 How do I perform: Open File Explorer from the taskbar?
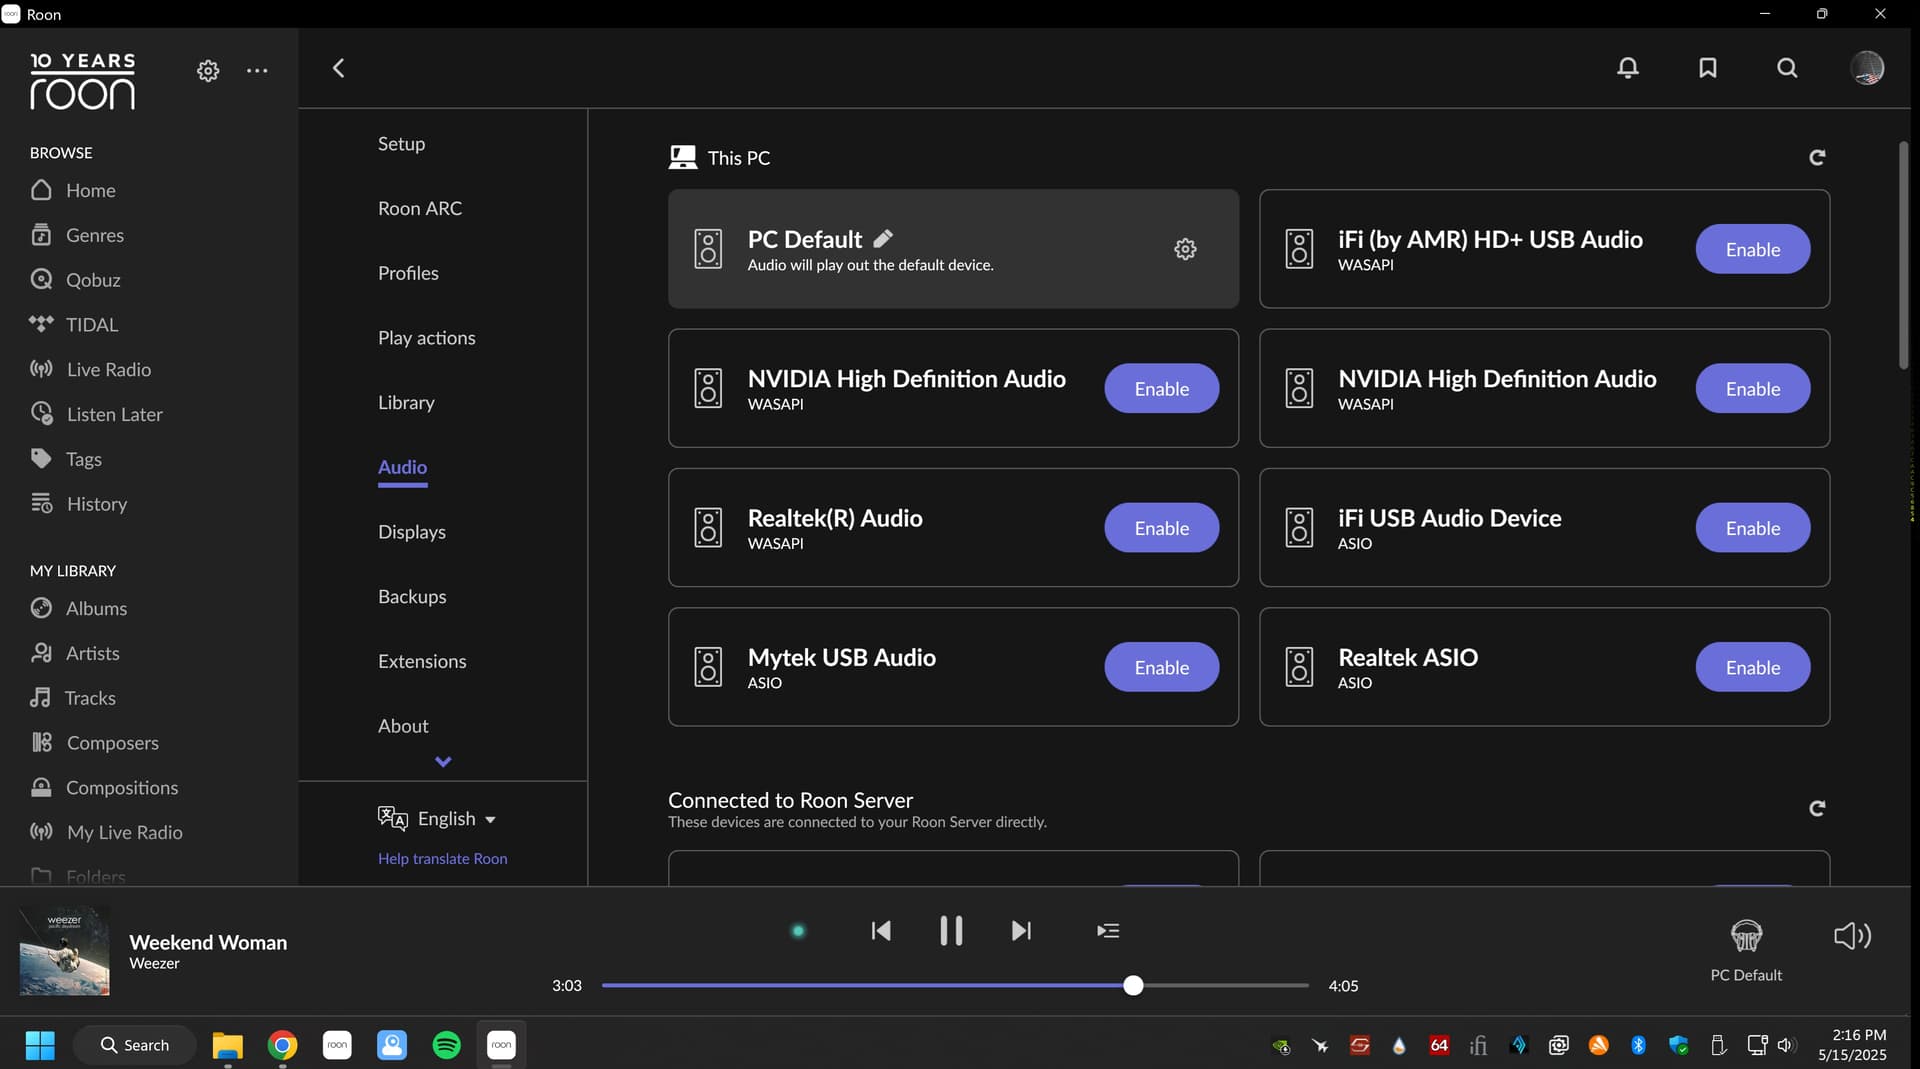pos(228,1045)
